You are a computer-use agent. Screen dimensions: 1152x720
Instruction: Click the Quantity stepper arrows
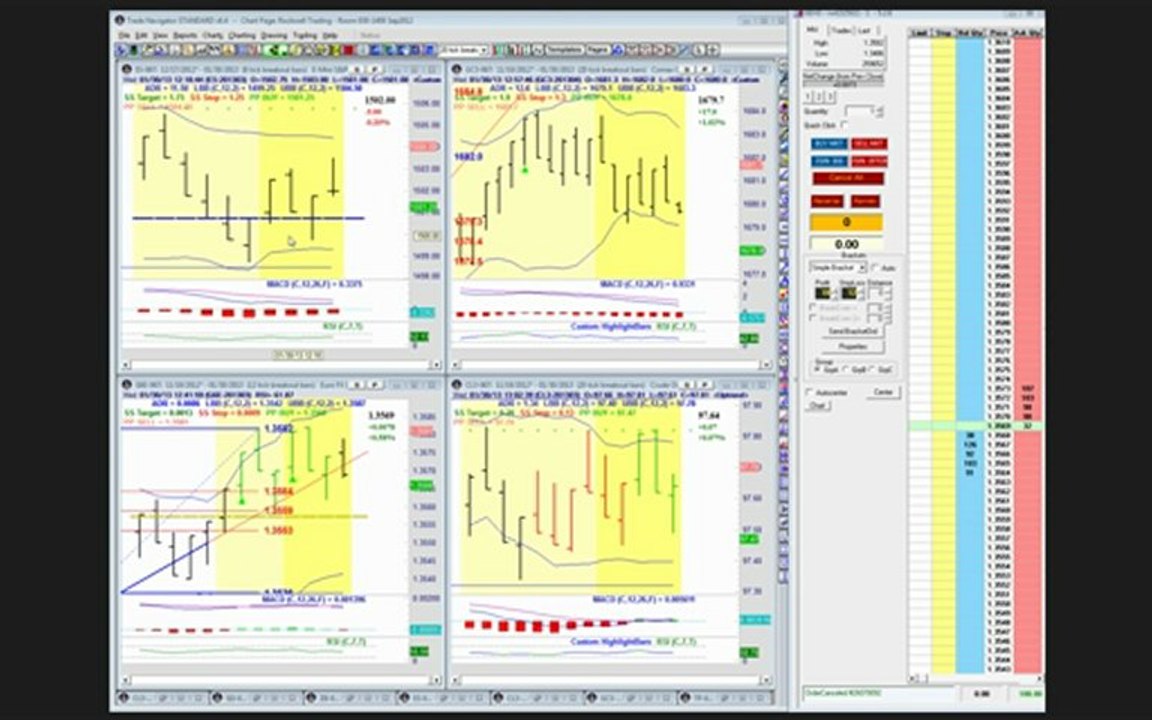point(880,111)
